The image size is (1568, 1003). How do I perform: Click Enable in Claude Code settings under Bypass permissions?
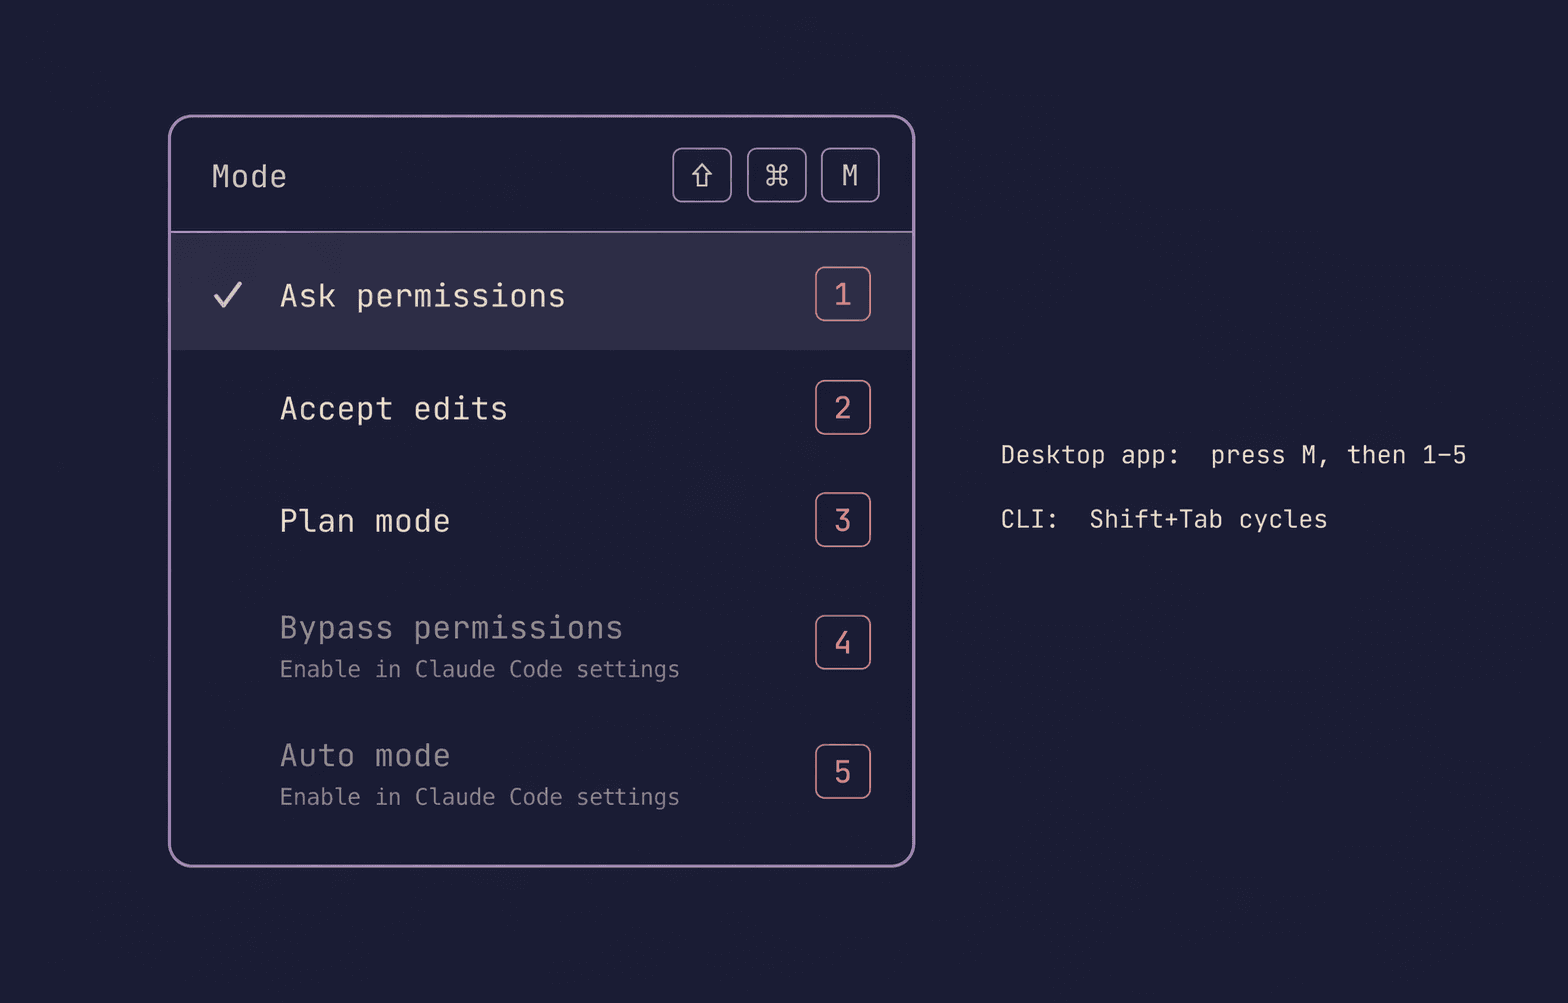pyautogui.click(x=479, y=669)
